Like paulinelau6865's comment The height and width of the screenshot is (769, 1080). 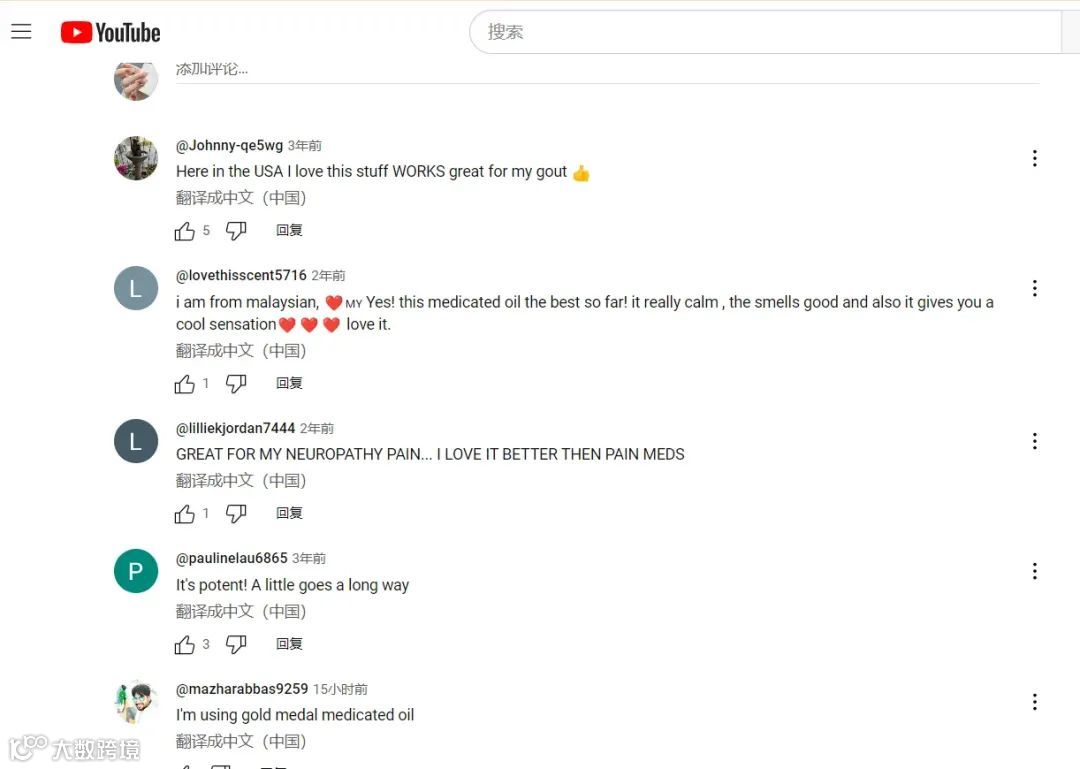[x=185, y=644]
